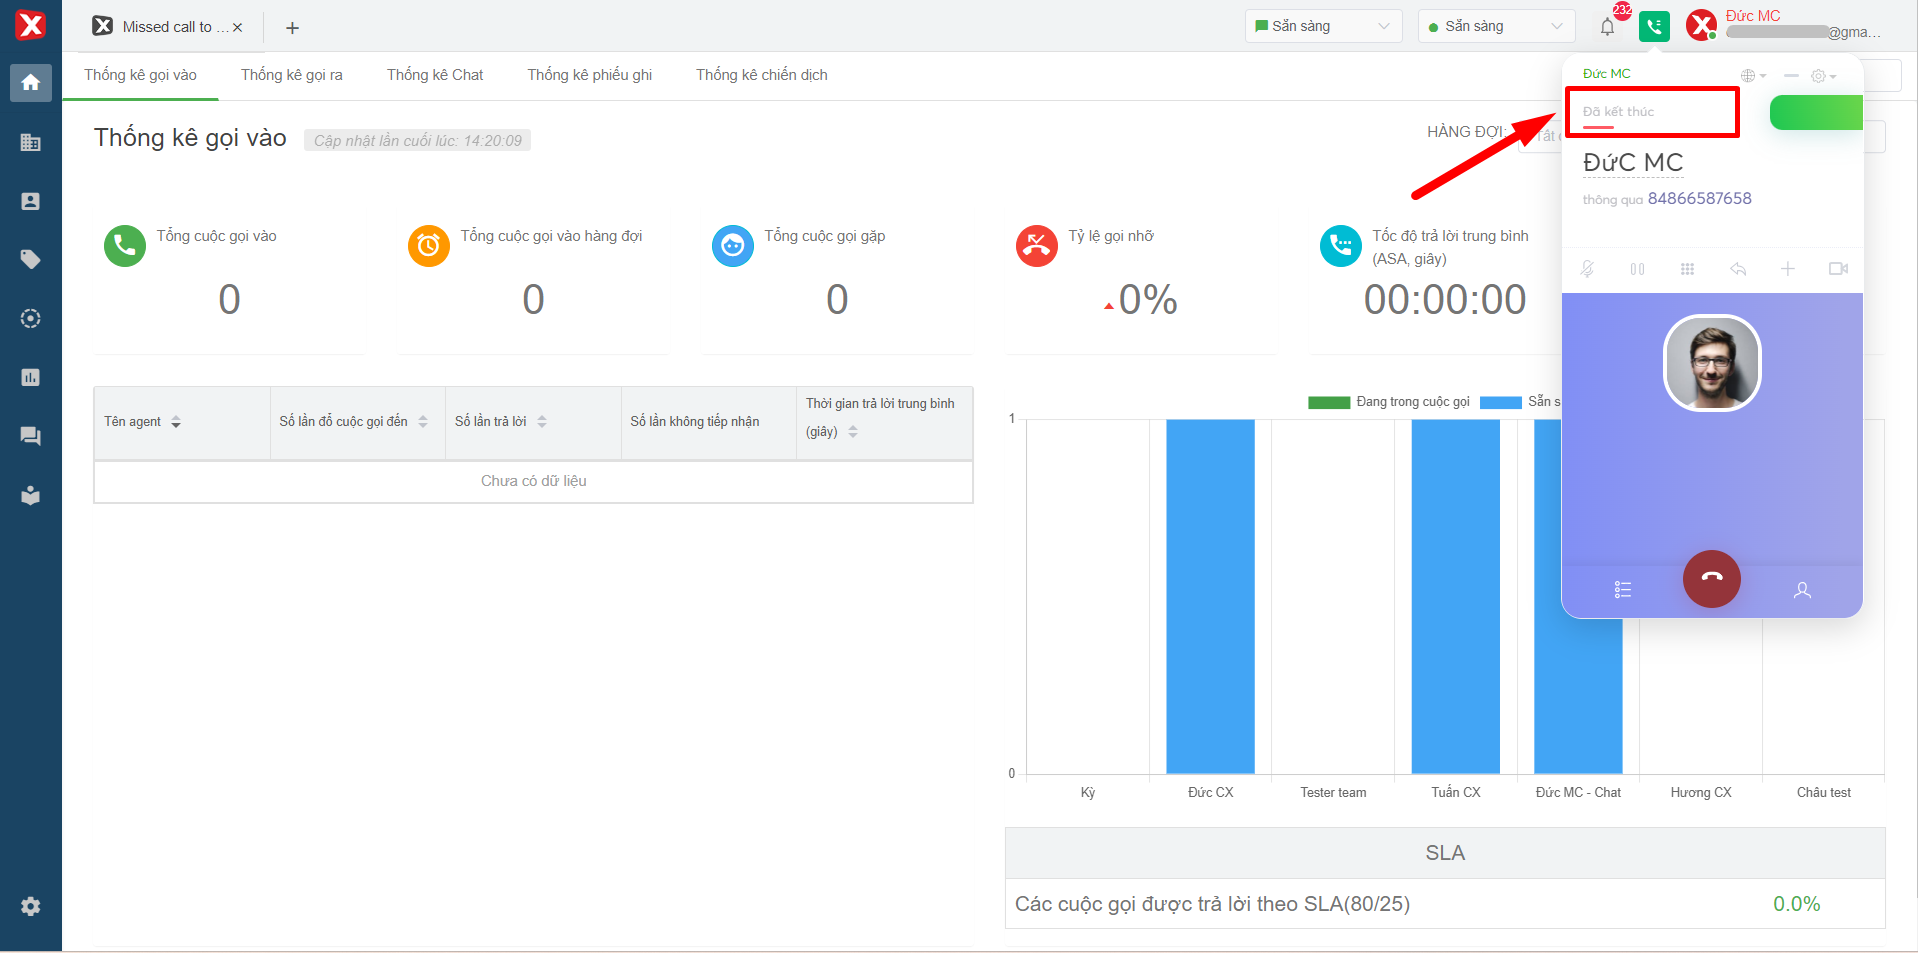Expand the second Sẵn sàng status dropdown
This screenshot has height=953, width=1918.
point(1495,26)
